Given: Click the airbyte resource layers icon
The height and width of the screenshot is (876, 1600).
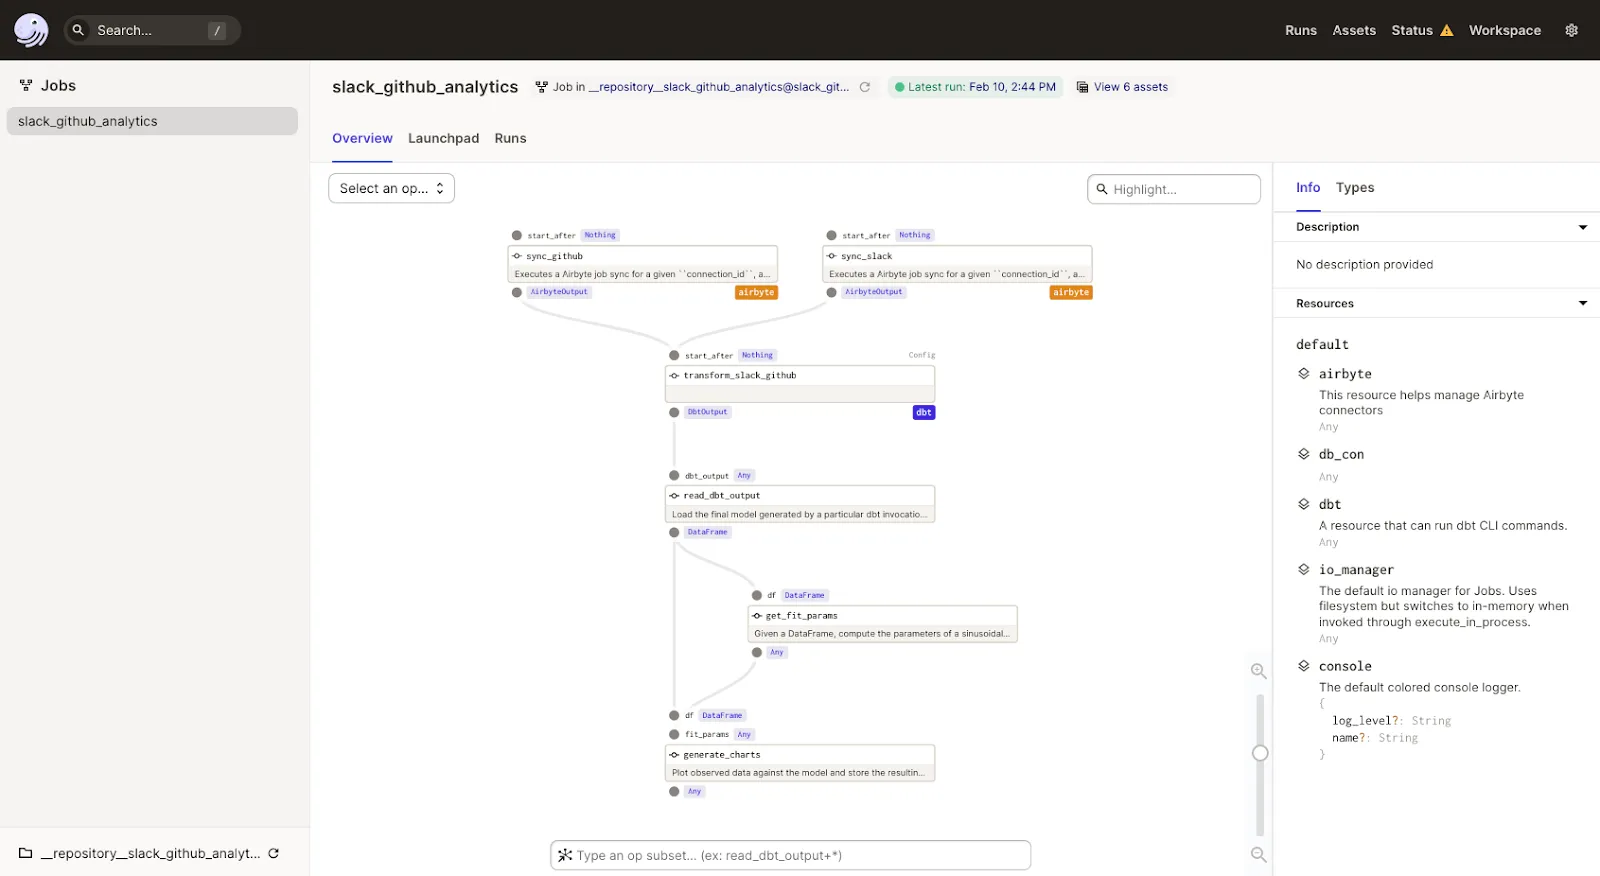Looking at the screenshot, I should point(1304,373).
